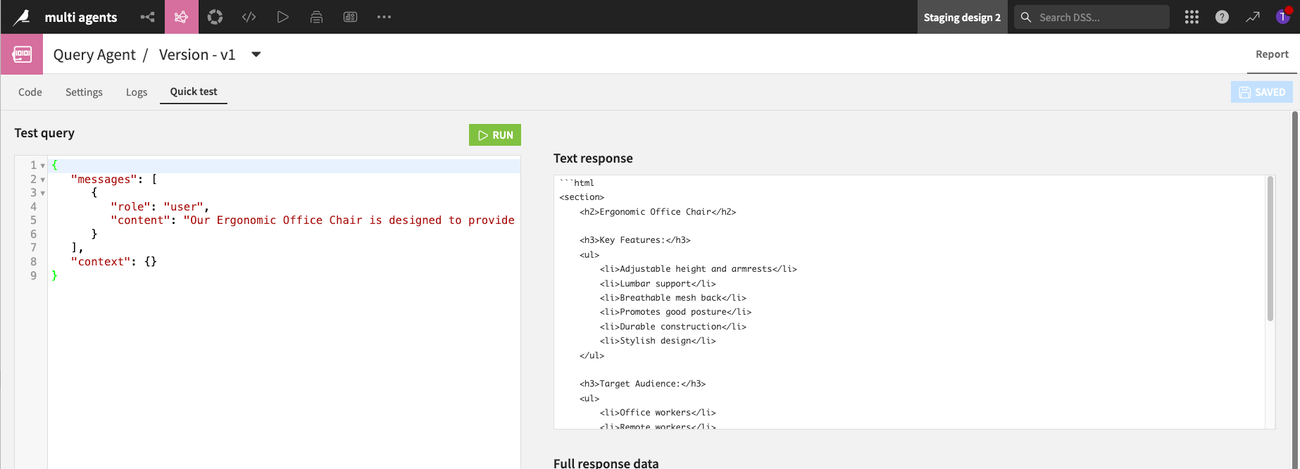Click the Text response scrollbar
The image size is (1300, 469).
[x=1269, y=248]
